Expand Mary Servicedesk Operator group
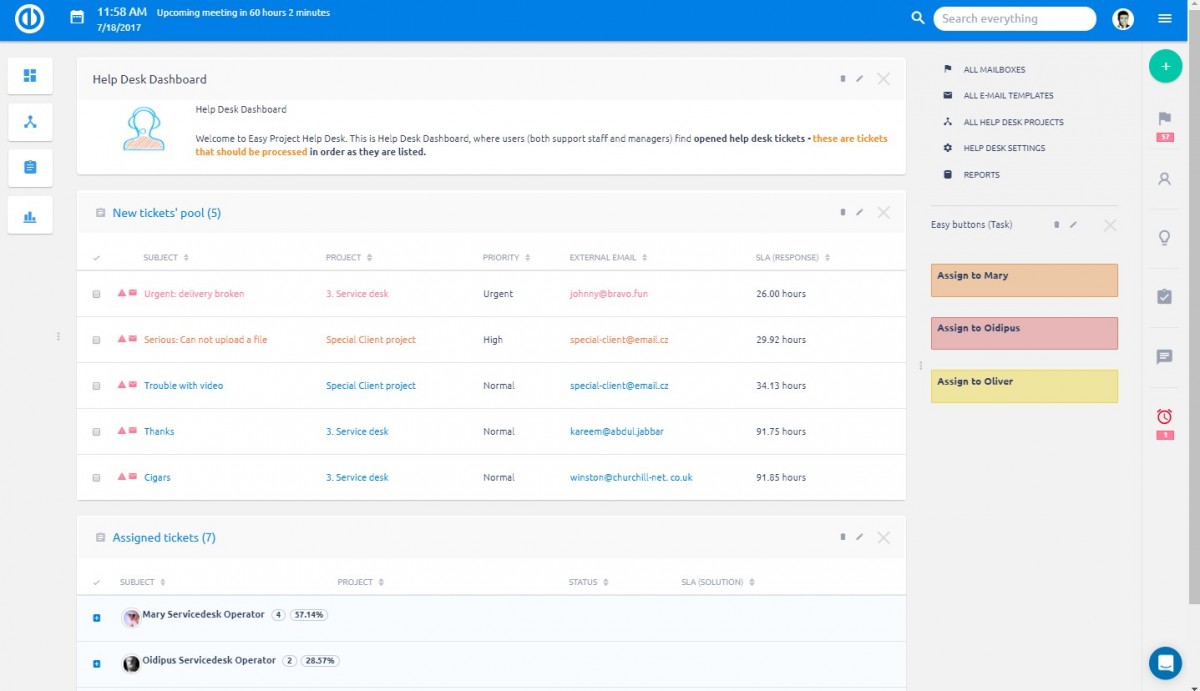Image resolution: width=1200 pixels, height=691 pixels. (97, 618)
